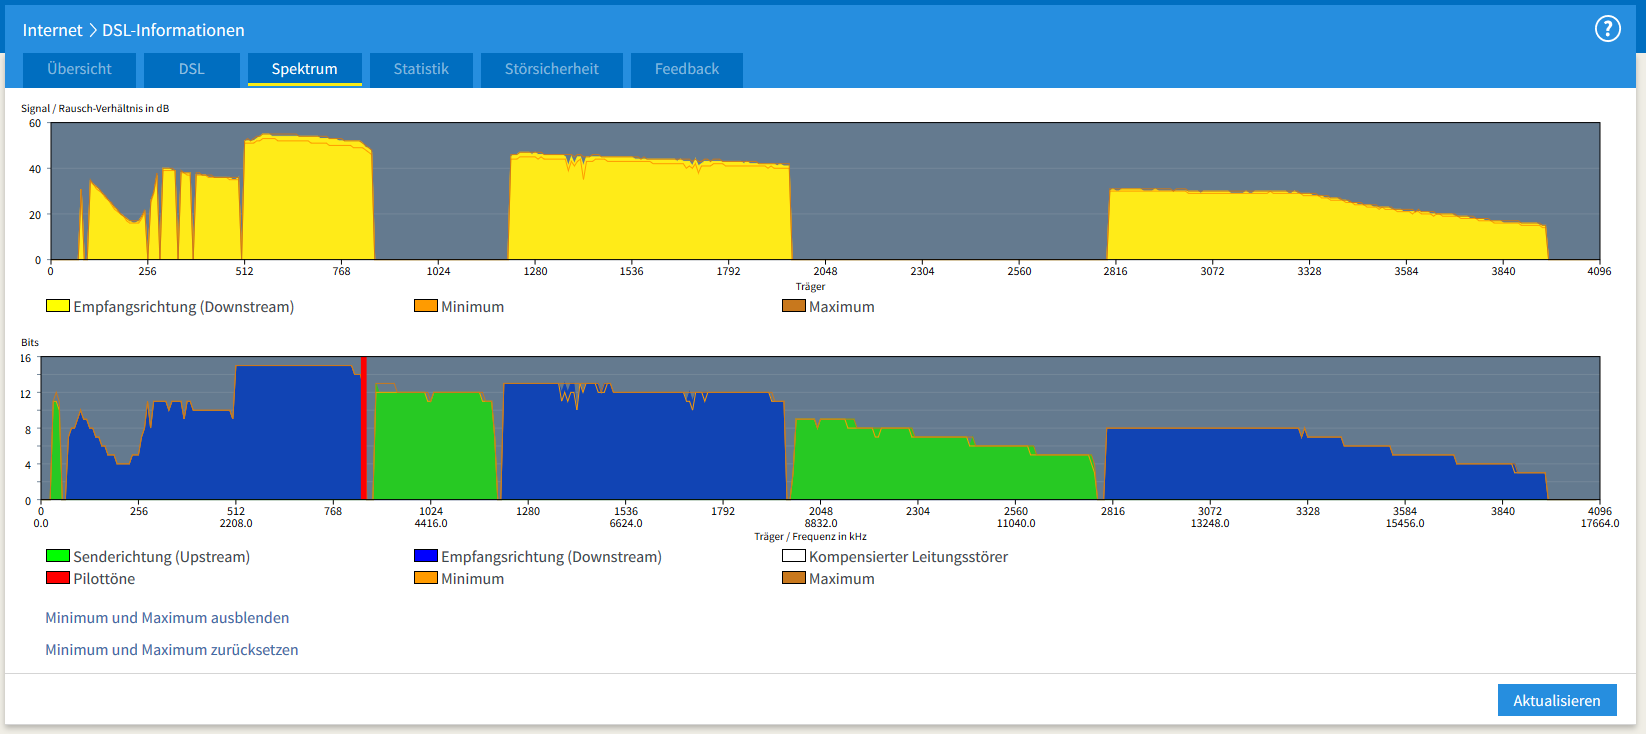Open the help question mark icon
The width and height of the screenshot is (1646, 734).
click(1607, 29)
